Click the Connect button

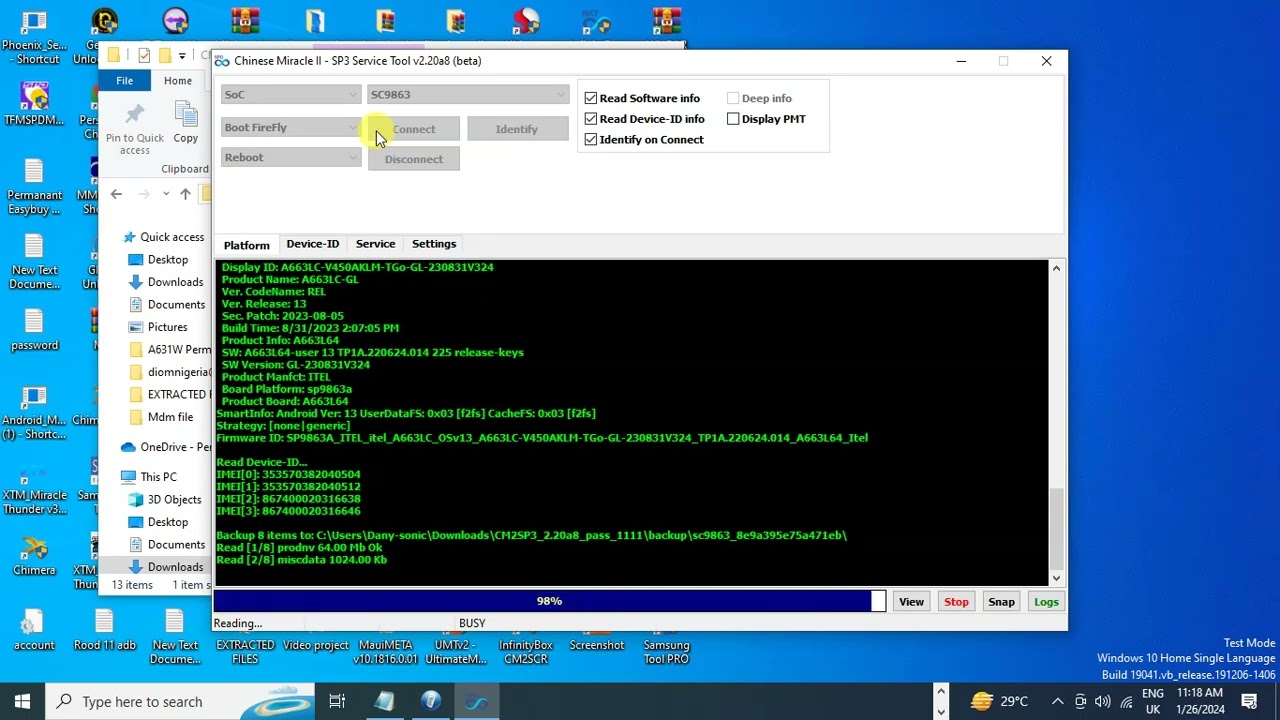click(414, 129)
